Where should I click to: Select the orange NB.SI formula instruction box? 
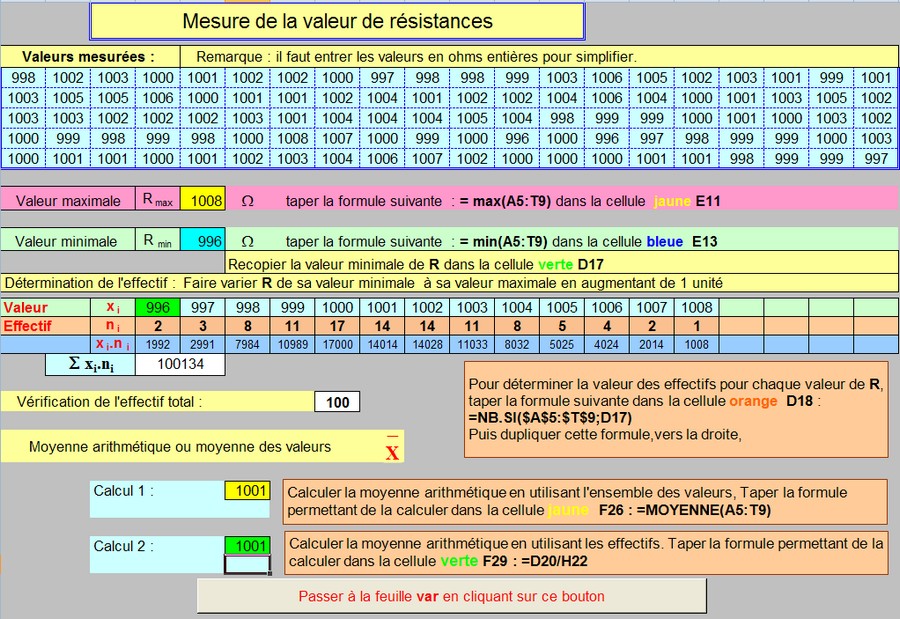coord(676,409)
